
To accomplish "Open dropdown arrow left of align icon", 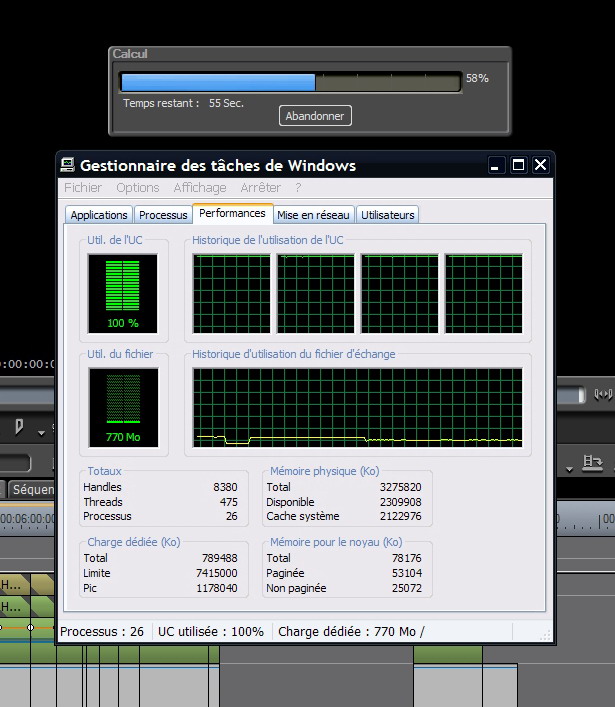I will (569, 470).
